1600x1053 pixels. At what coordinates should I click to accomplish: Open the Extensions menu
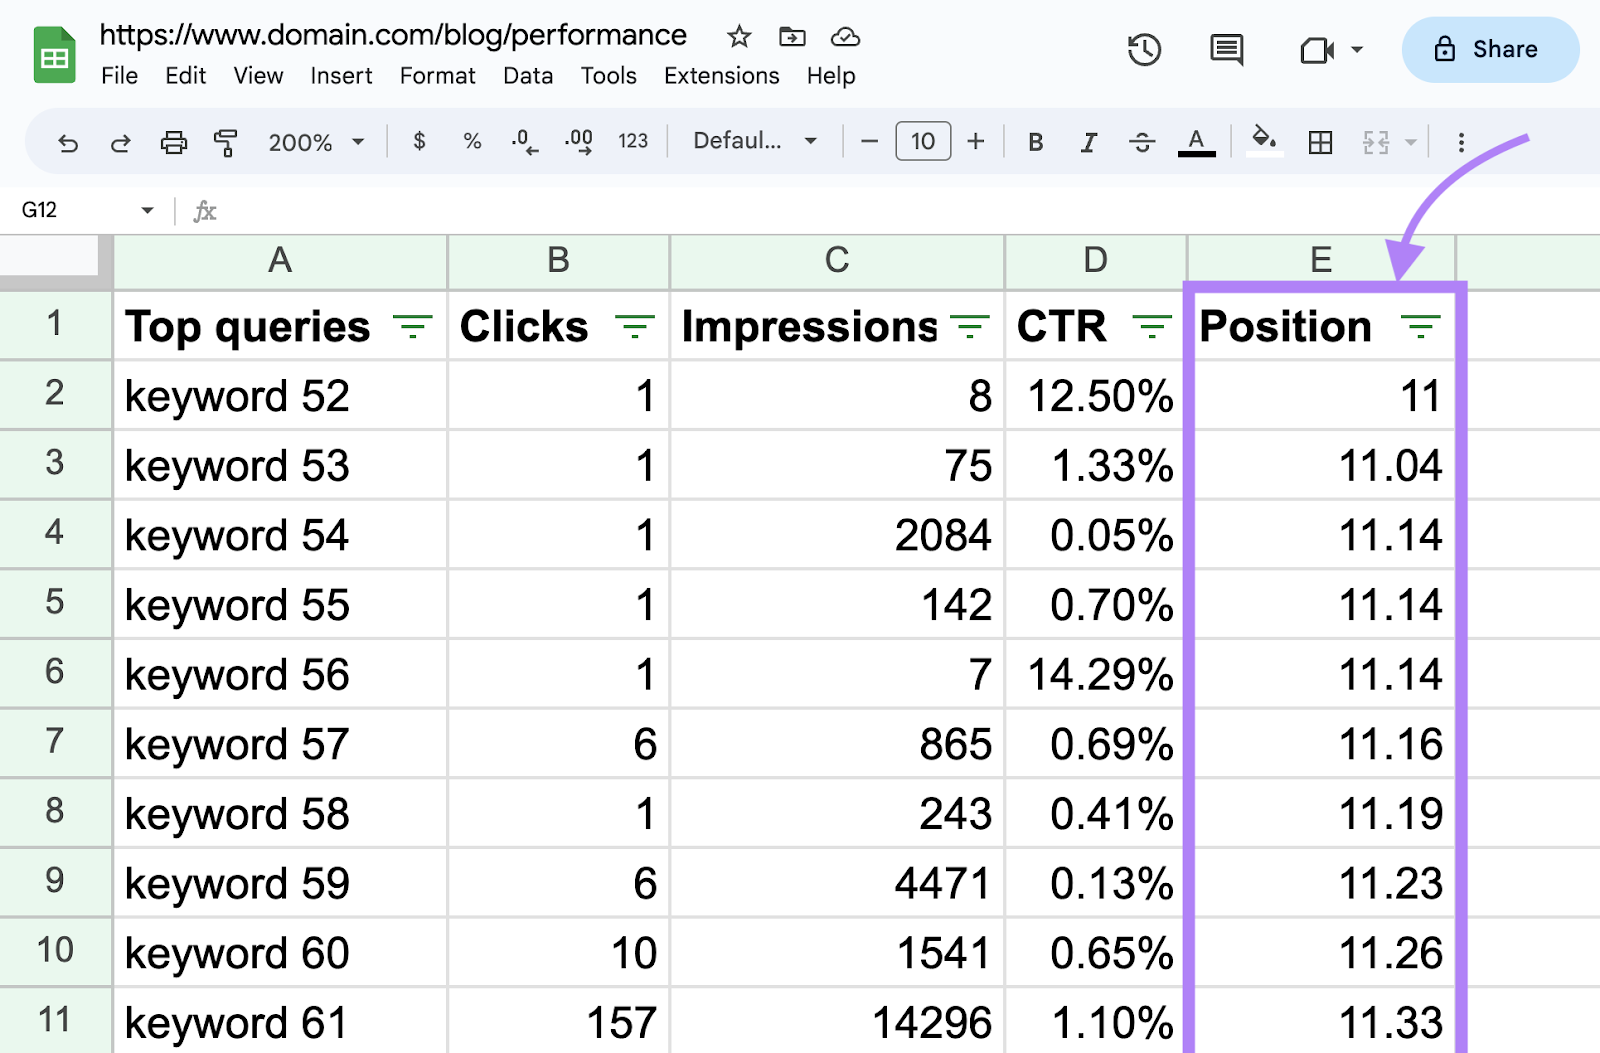click(x=720, y=75)
